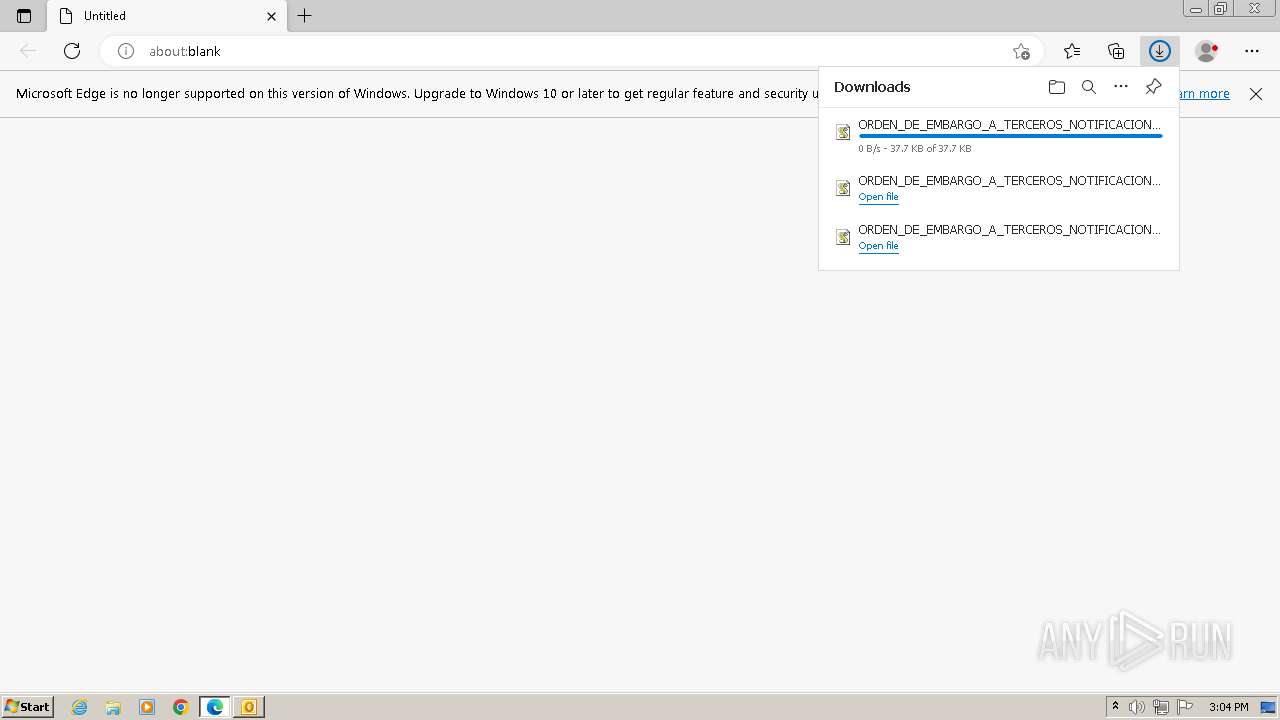Open More options in Downloads panel
The image size is (1280, 720).
[1121, 87]
